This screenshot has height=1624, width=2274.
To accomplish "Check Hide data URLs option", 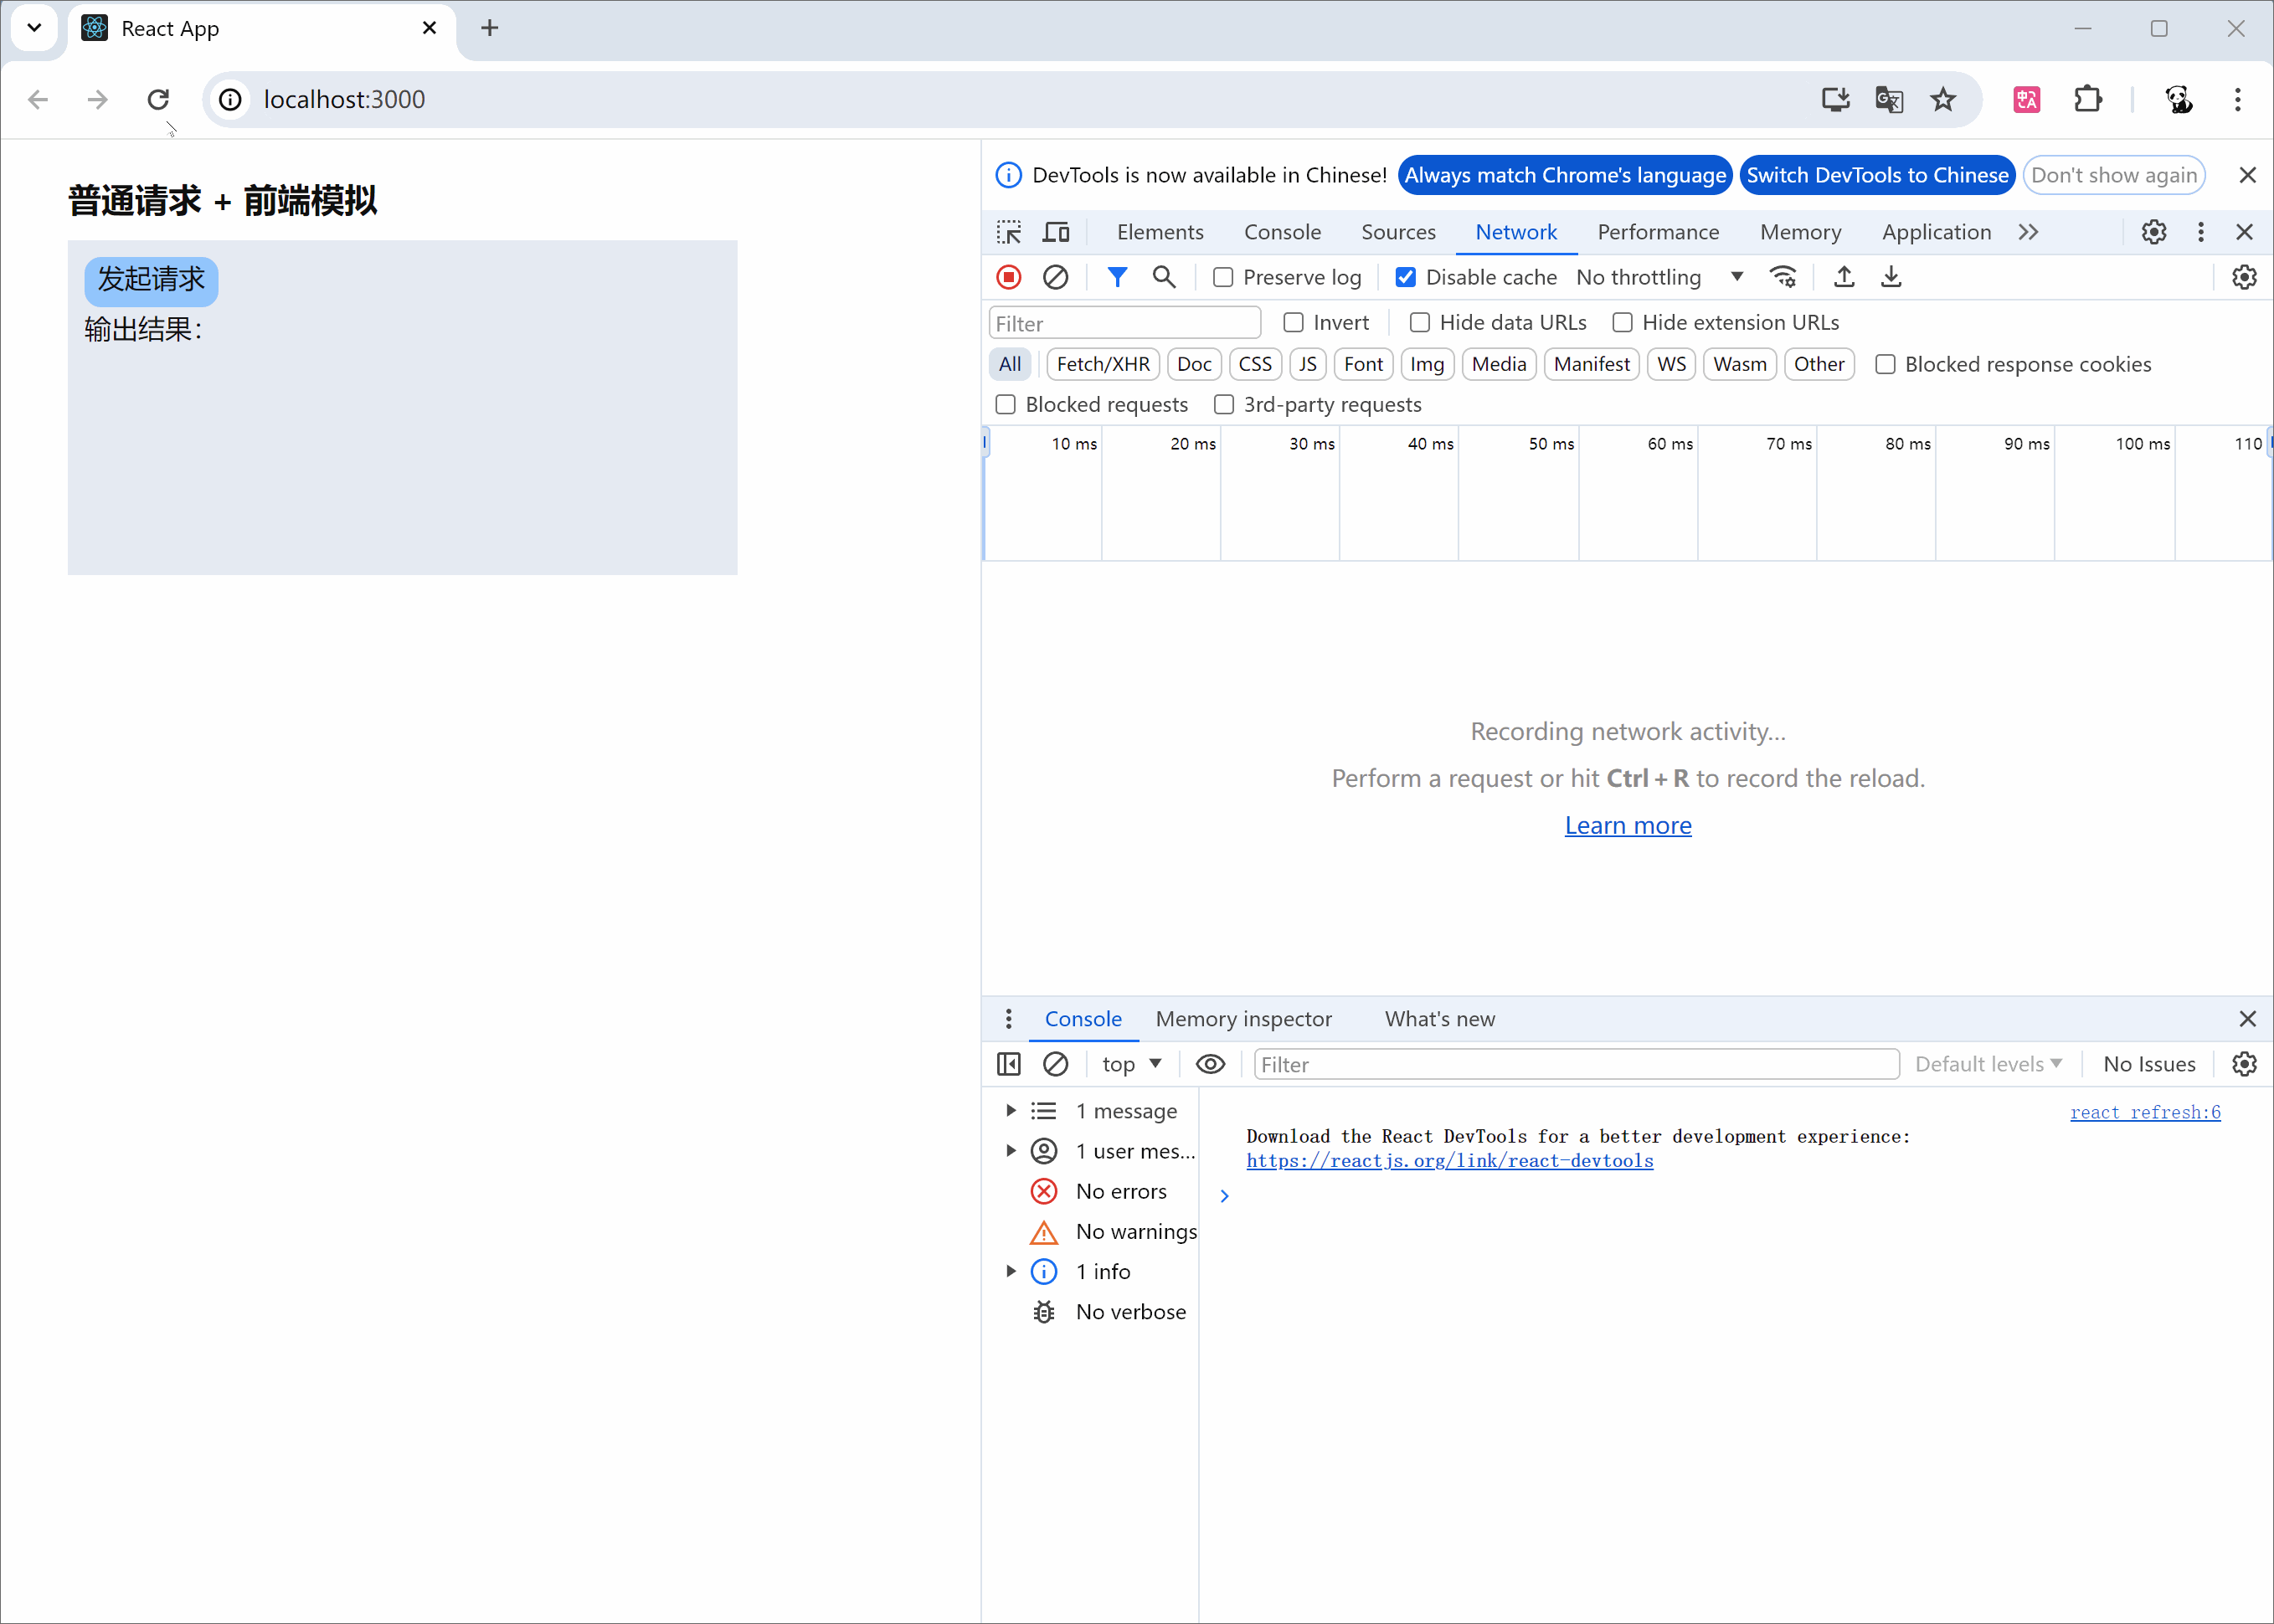I will 1419,322.
